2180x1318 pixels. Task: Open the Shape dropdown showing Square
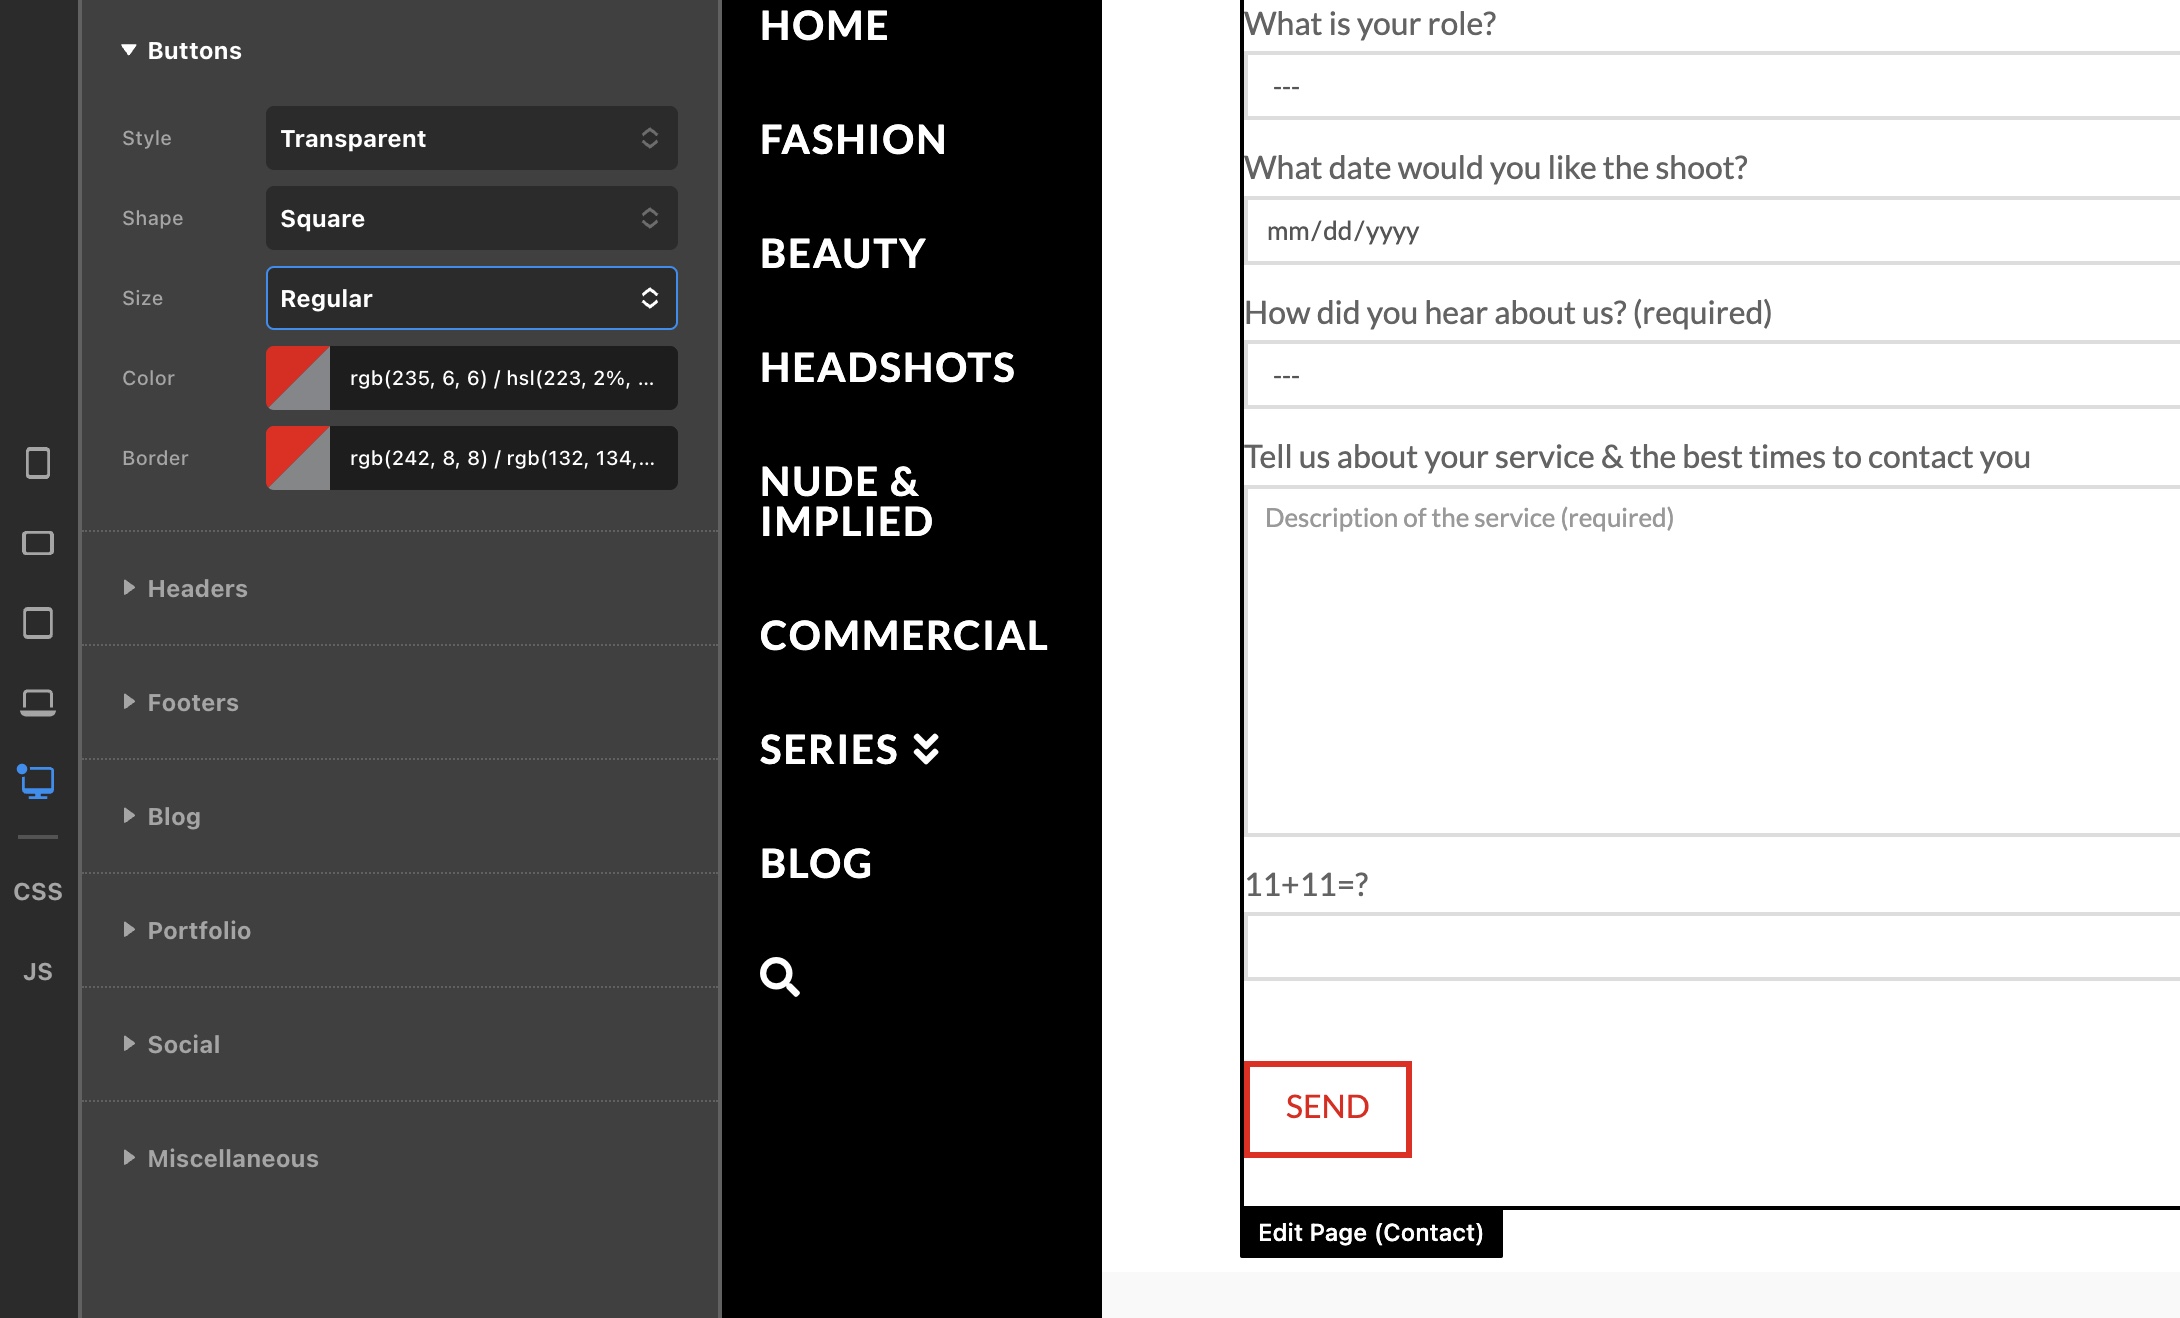coord(471,218)
